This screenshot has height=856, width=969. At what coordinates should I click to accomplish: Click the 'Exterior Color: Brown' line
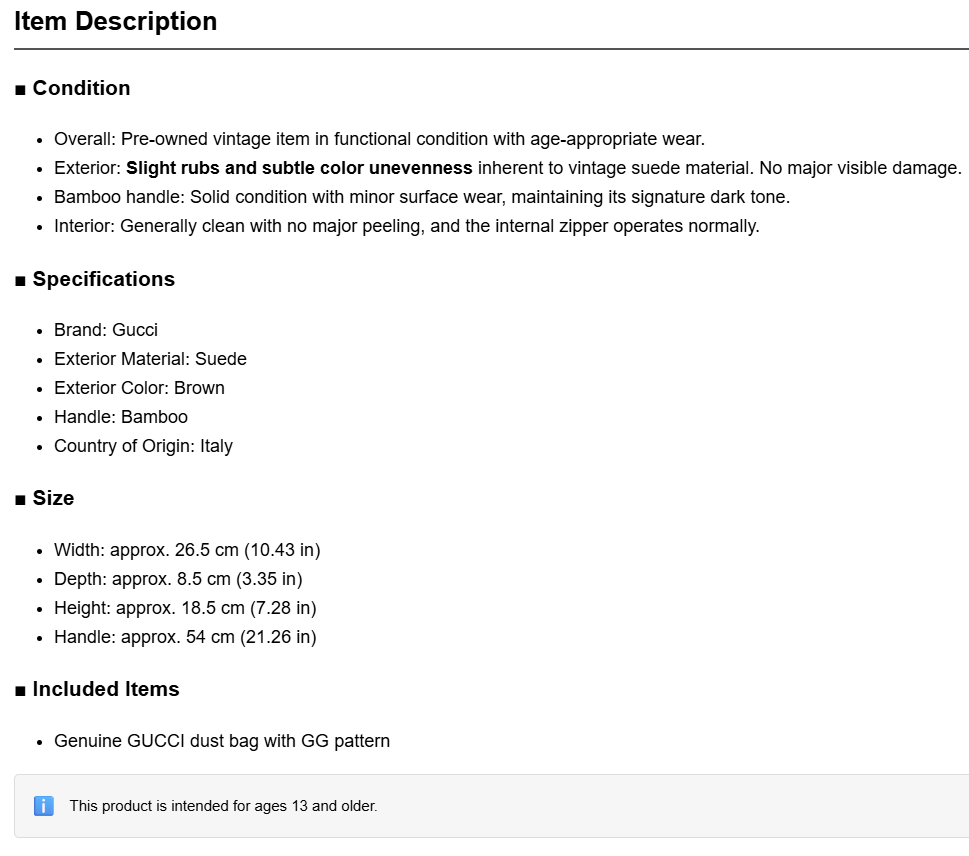click(139, 388)
